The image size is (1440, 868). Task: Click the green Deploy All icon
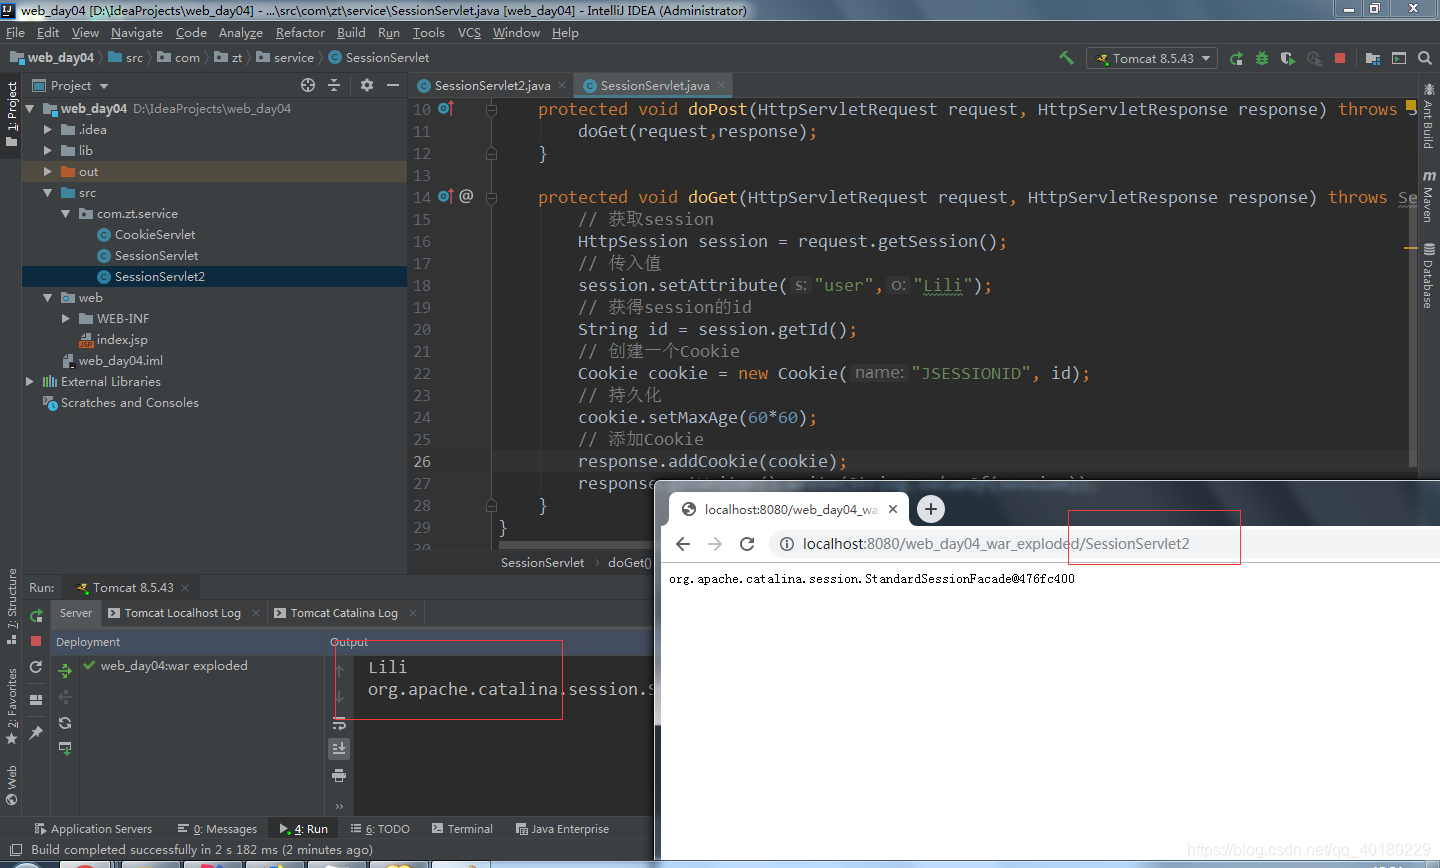click(65, 671)
